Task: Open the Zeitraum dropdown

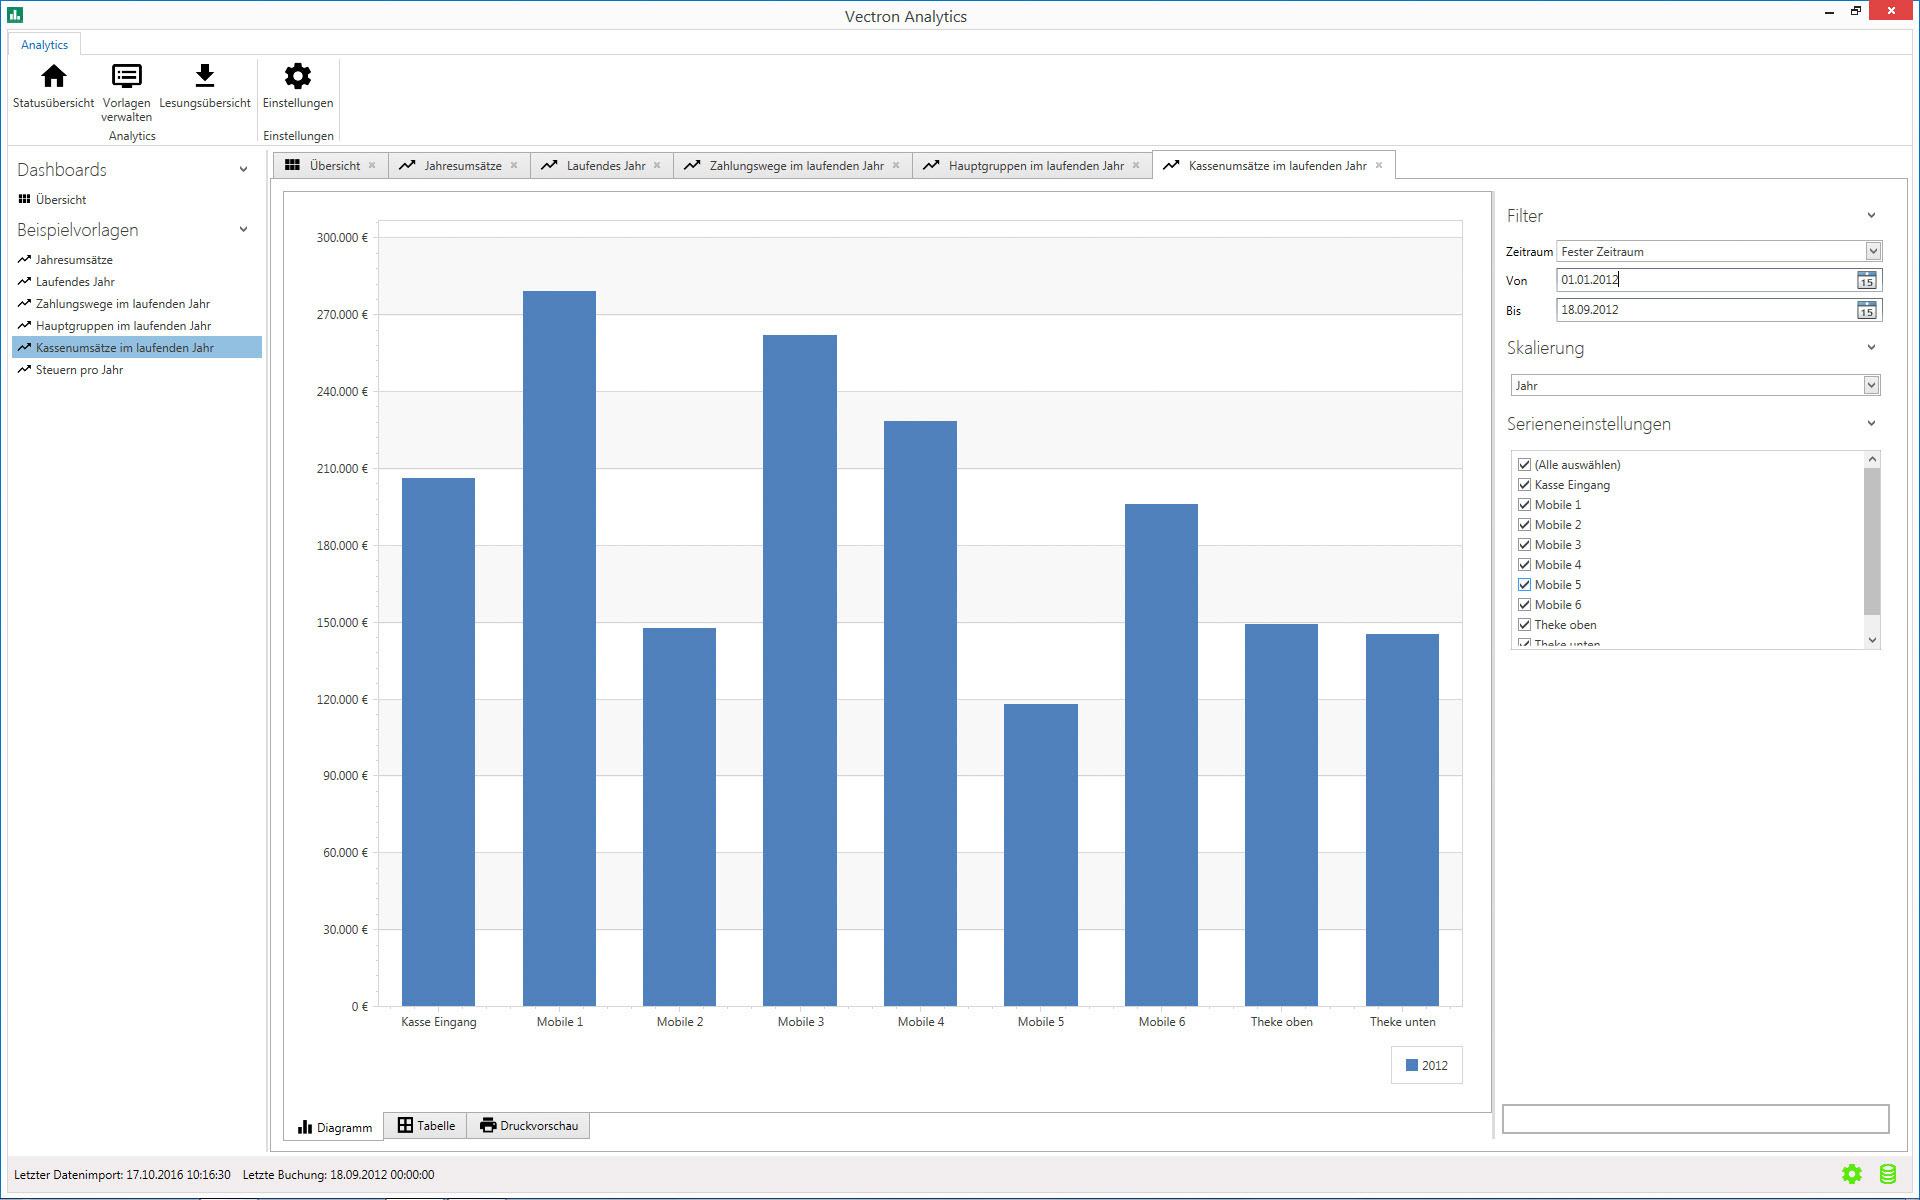Action: (x=1872, y=251)
